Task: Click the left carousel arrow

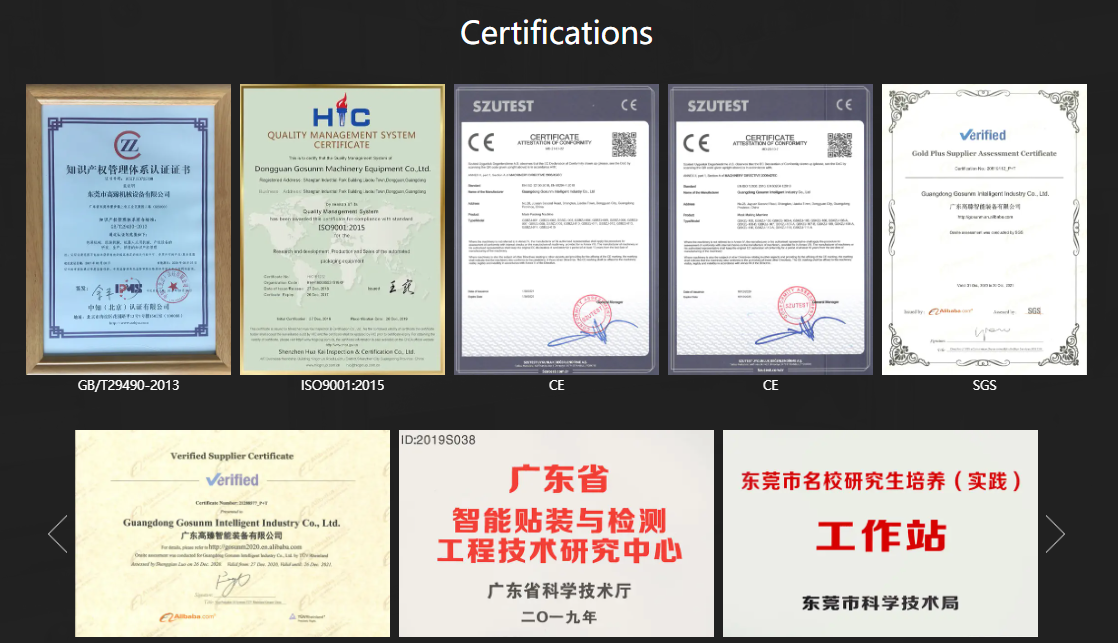Action: click(x=58, y=534)
